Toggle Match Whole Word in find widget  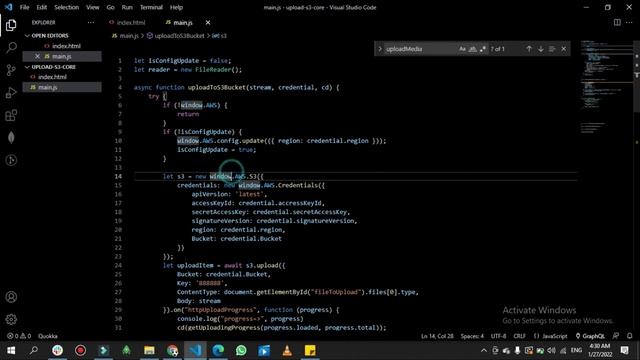[472, 49]
